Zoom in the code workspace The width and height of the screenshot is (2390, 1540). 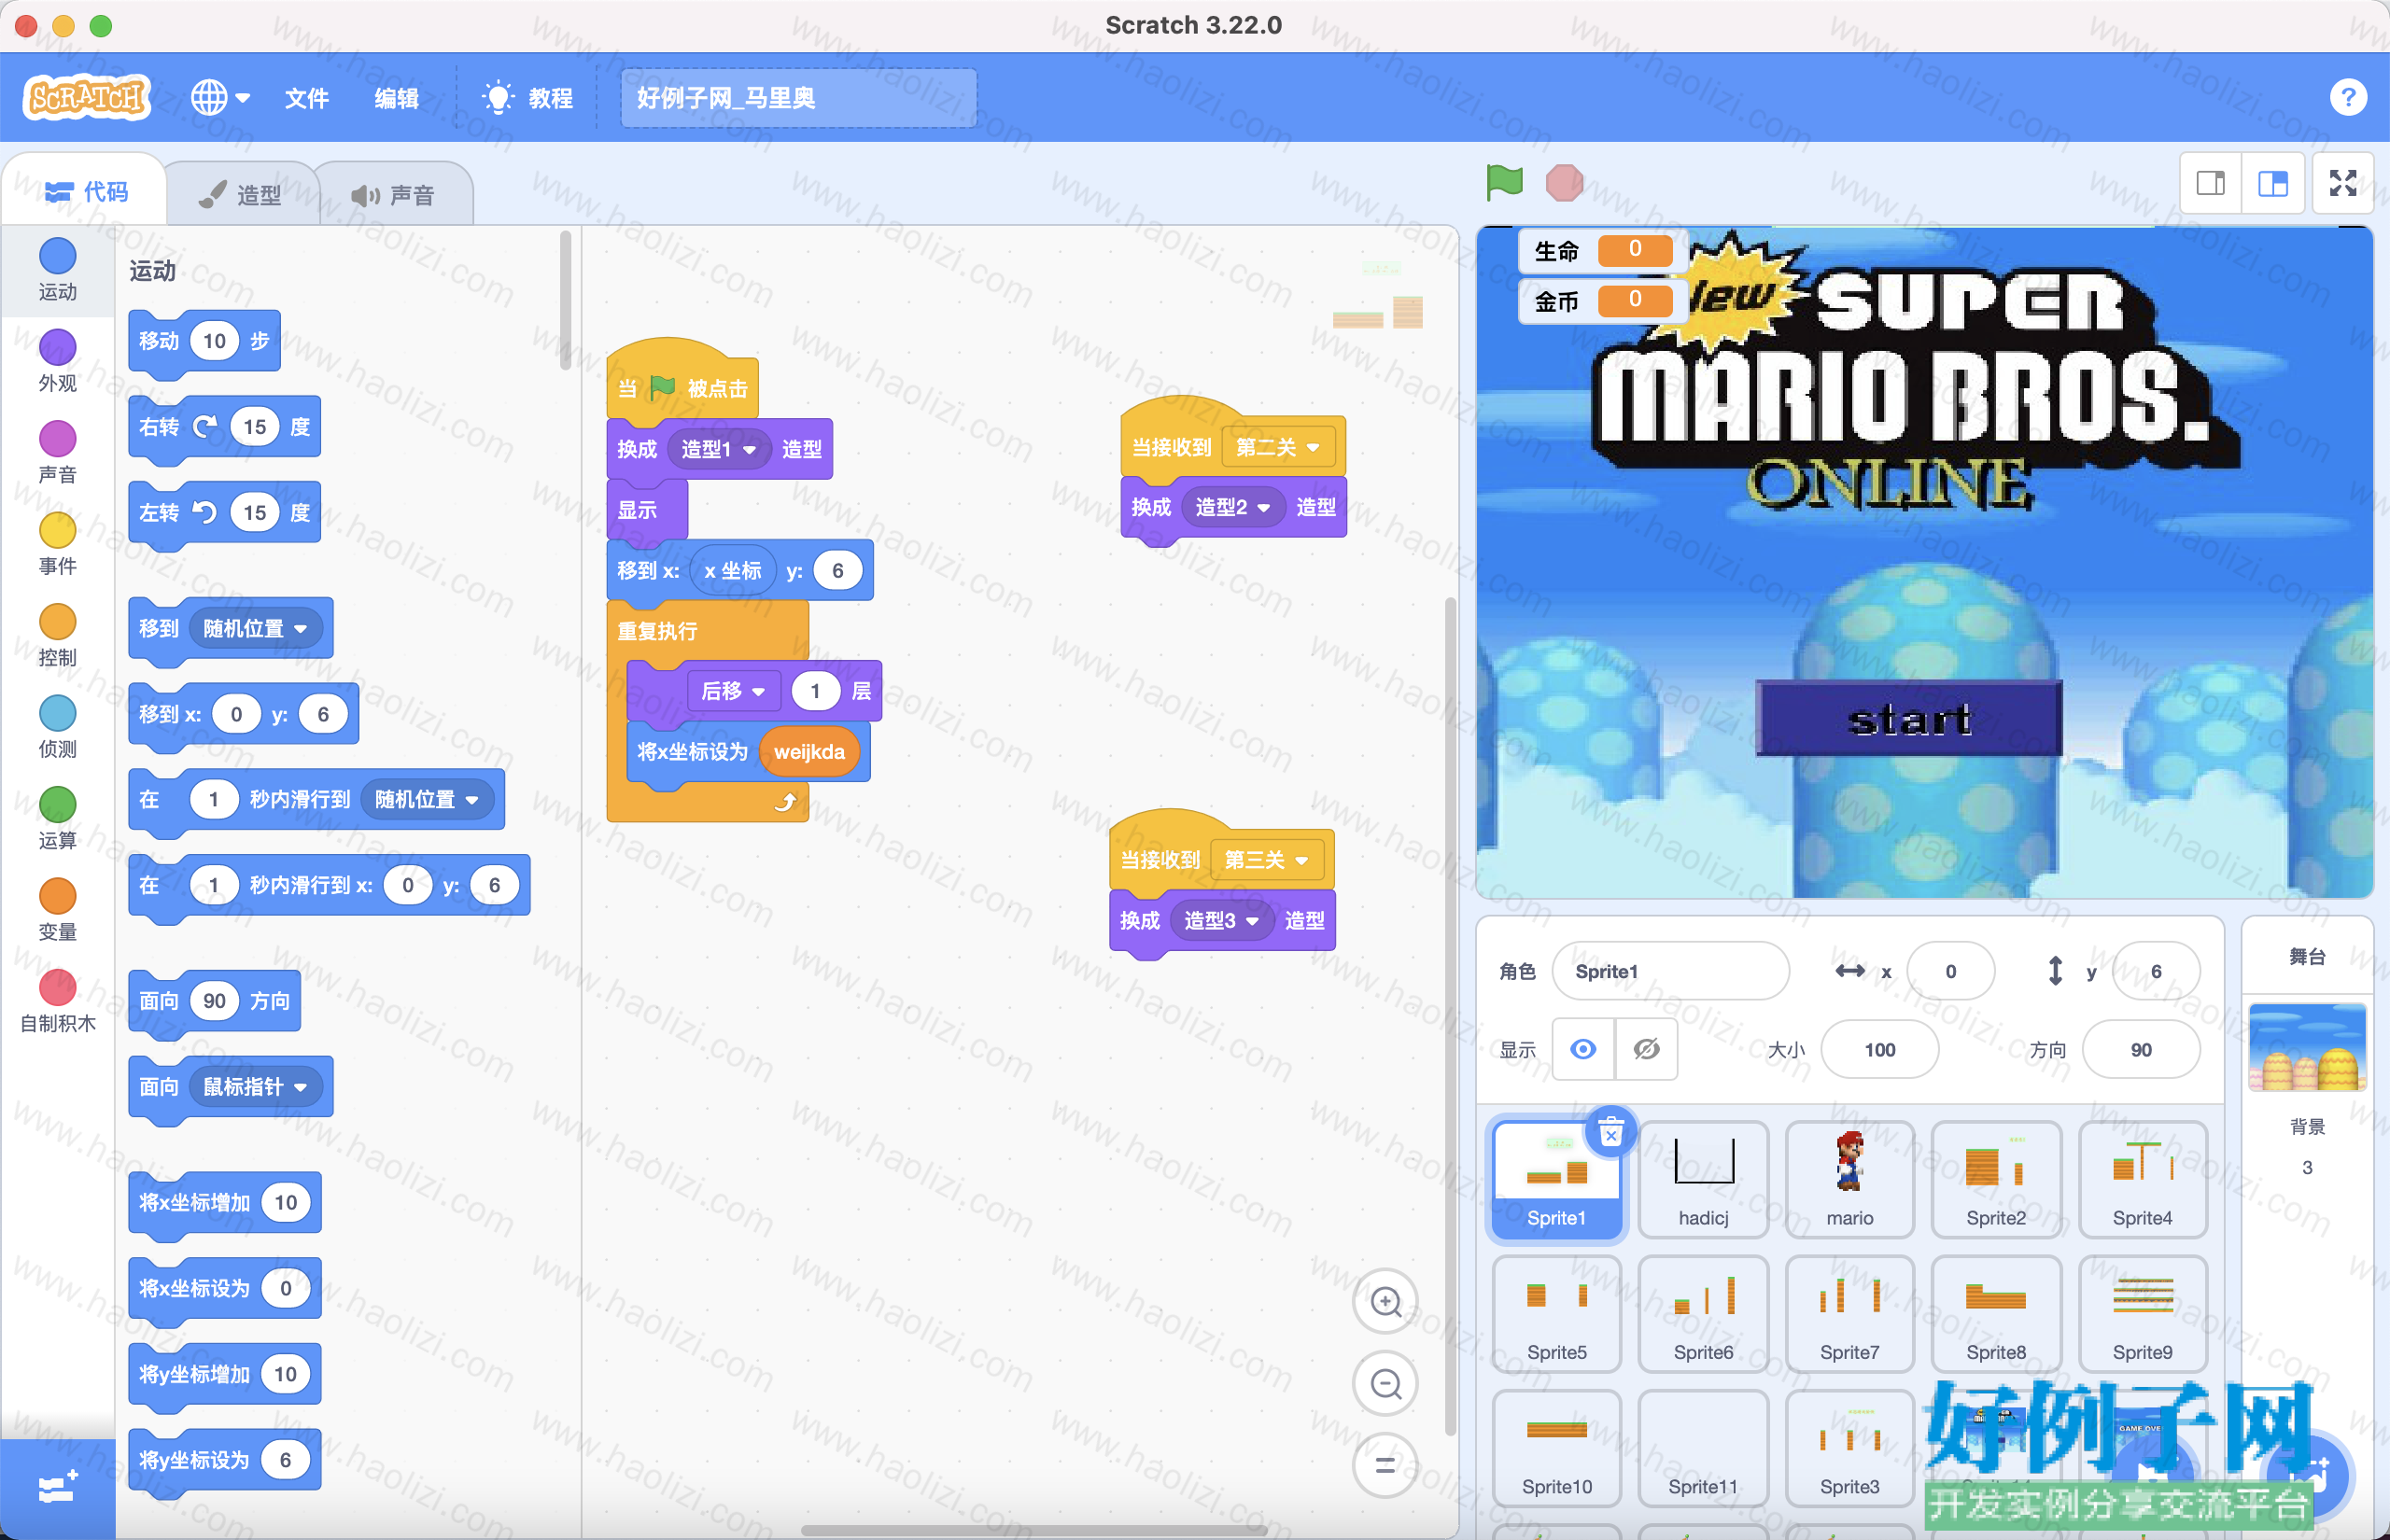click(1385, 1301)
